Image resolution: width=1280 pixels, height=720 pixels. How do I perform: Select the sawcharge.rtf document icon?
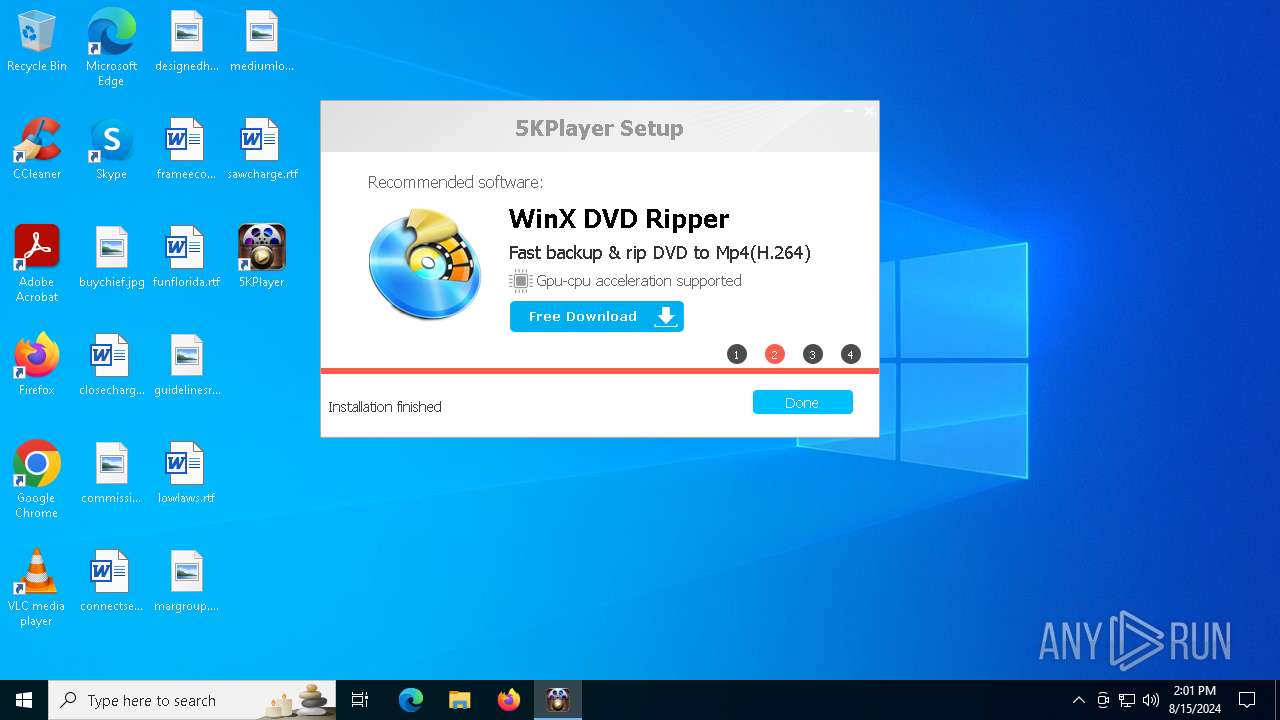(261, 148)
